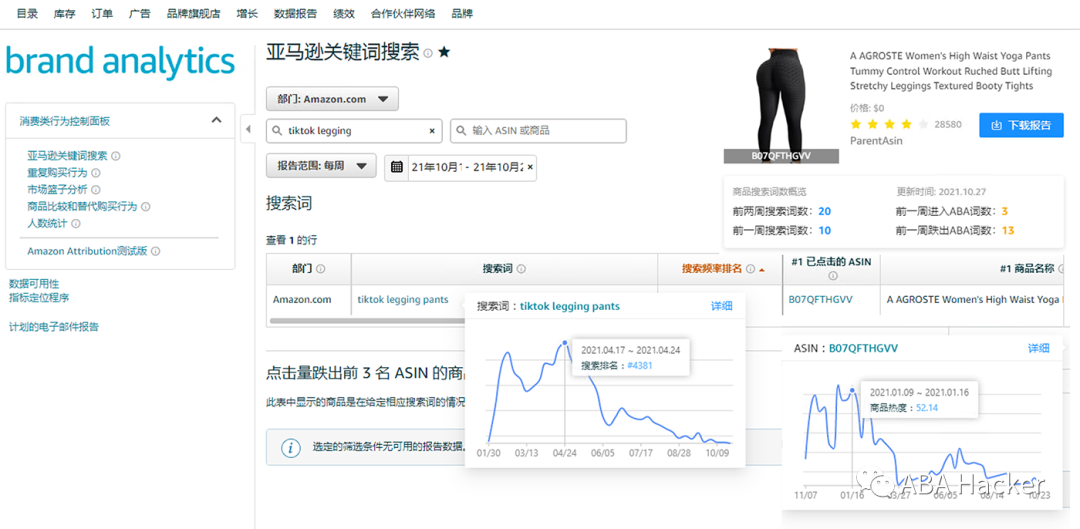This screenshot has width=1080, height=529.
Task: Click info icon beside 部门 column header
Action: (x=320, y=269)
